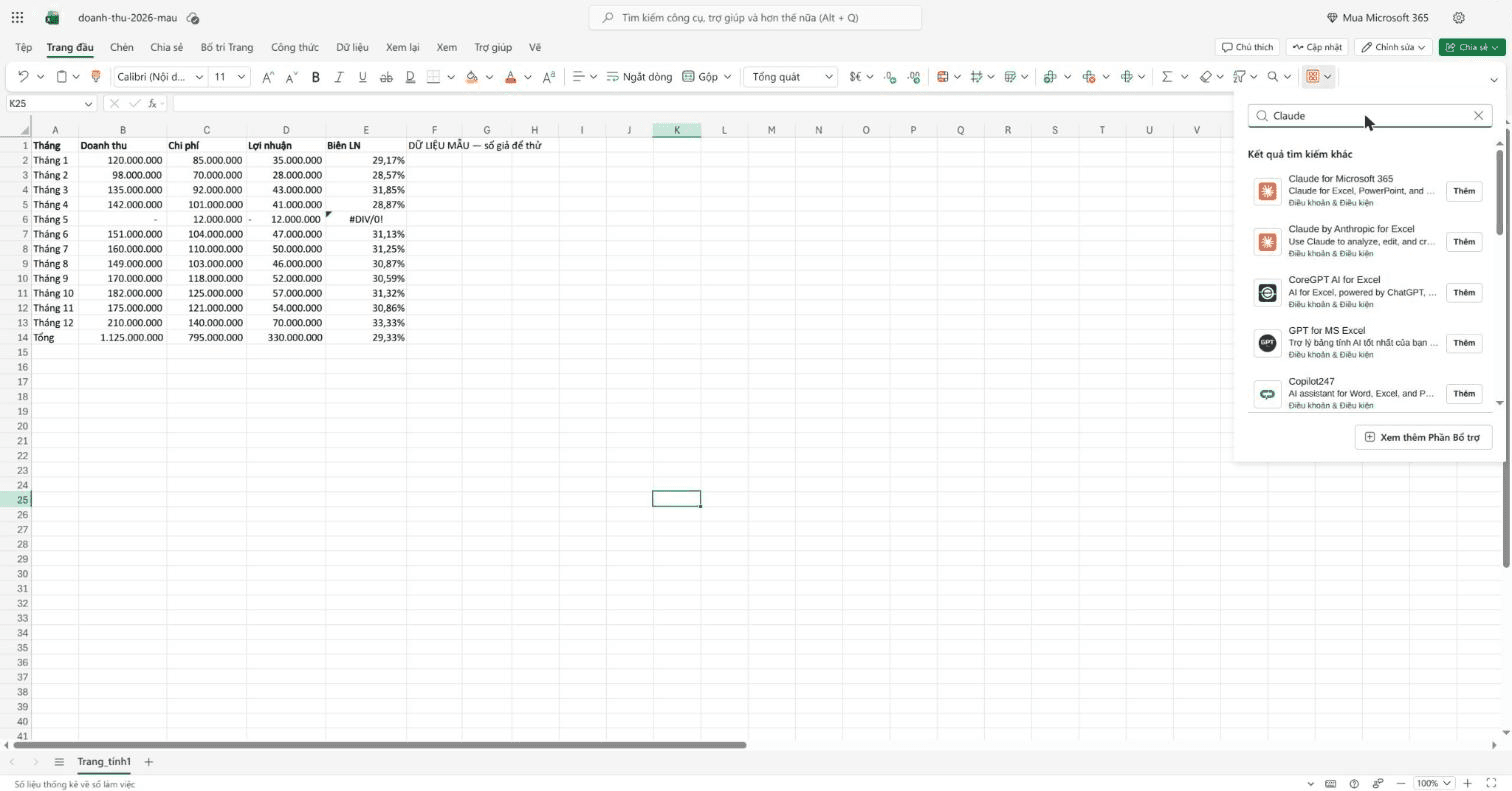The width and height of the screenshot is (1512, 791).
Task: Click the Fill Color bucket icon
Action: click(x=472, y=77)
